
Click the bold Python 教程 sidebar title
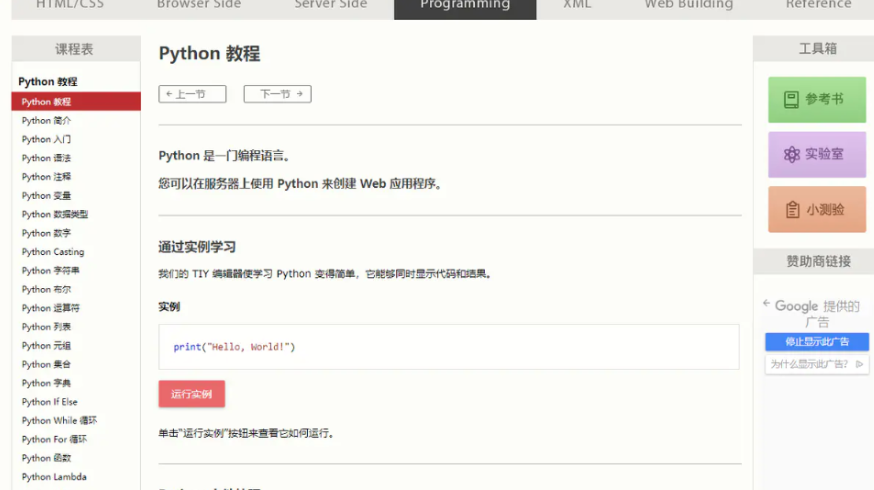48,81
